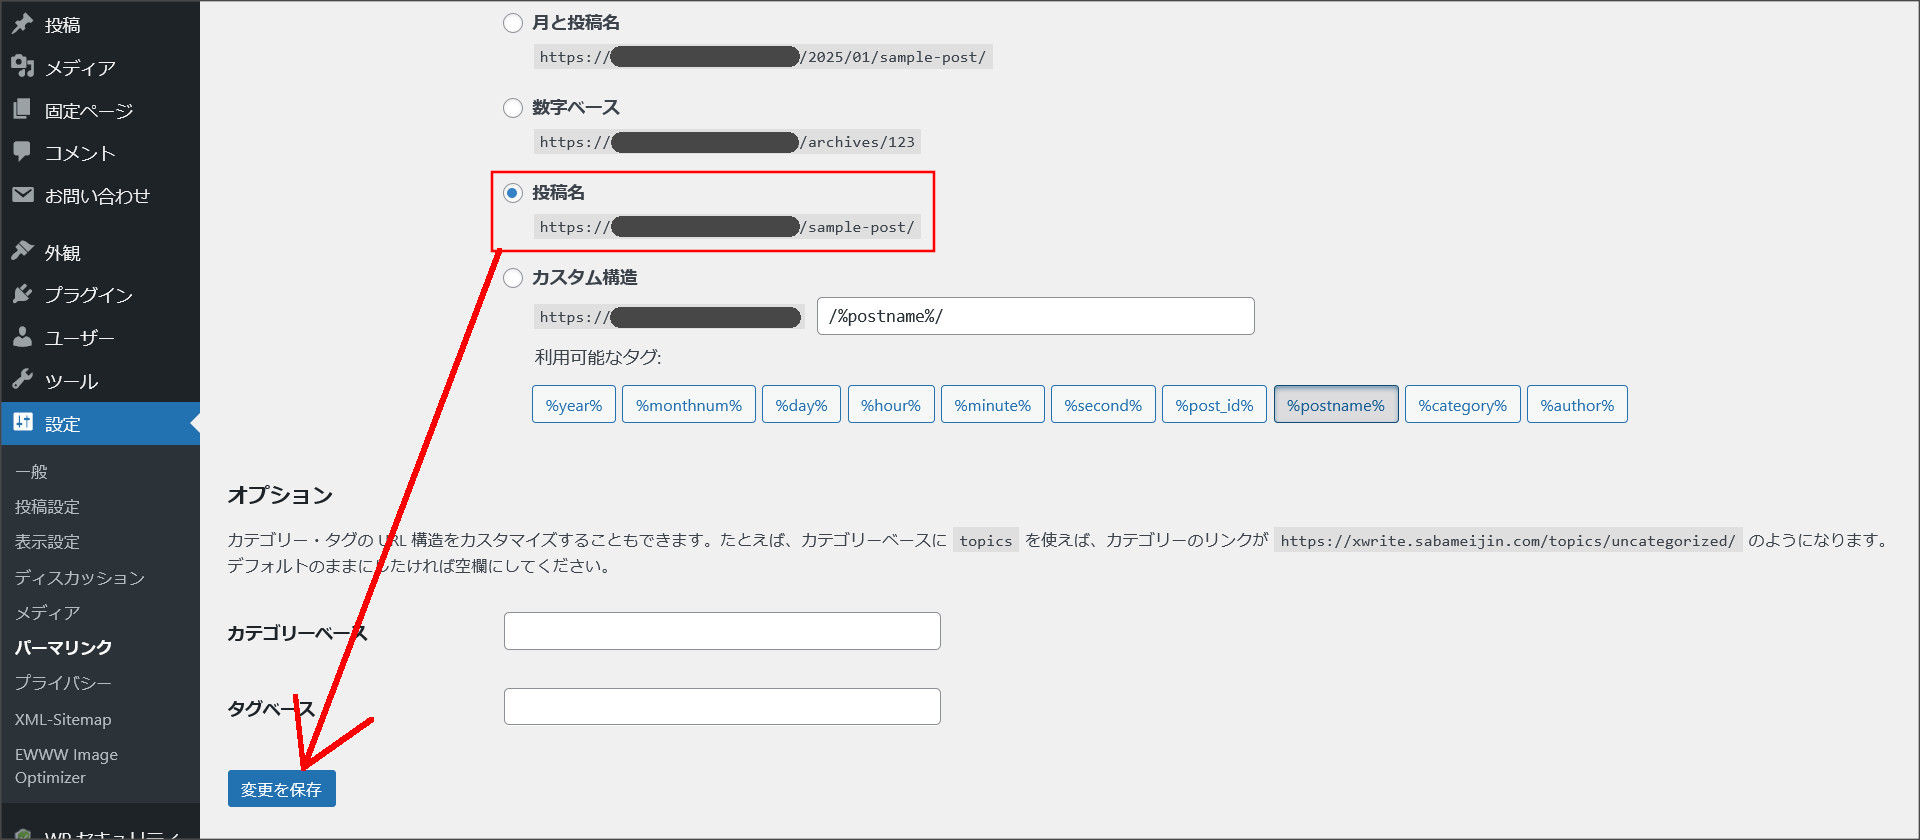This screenshot has height=840, width=1920.
Task: Open the ディスカッション submenu
Action: coord(80,578)
